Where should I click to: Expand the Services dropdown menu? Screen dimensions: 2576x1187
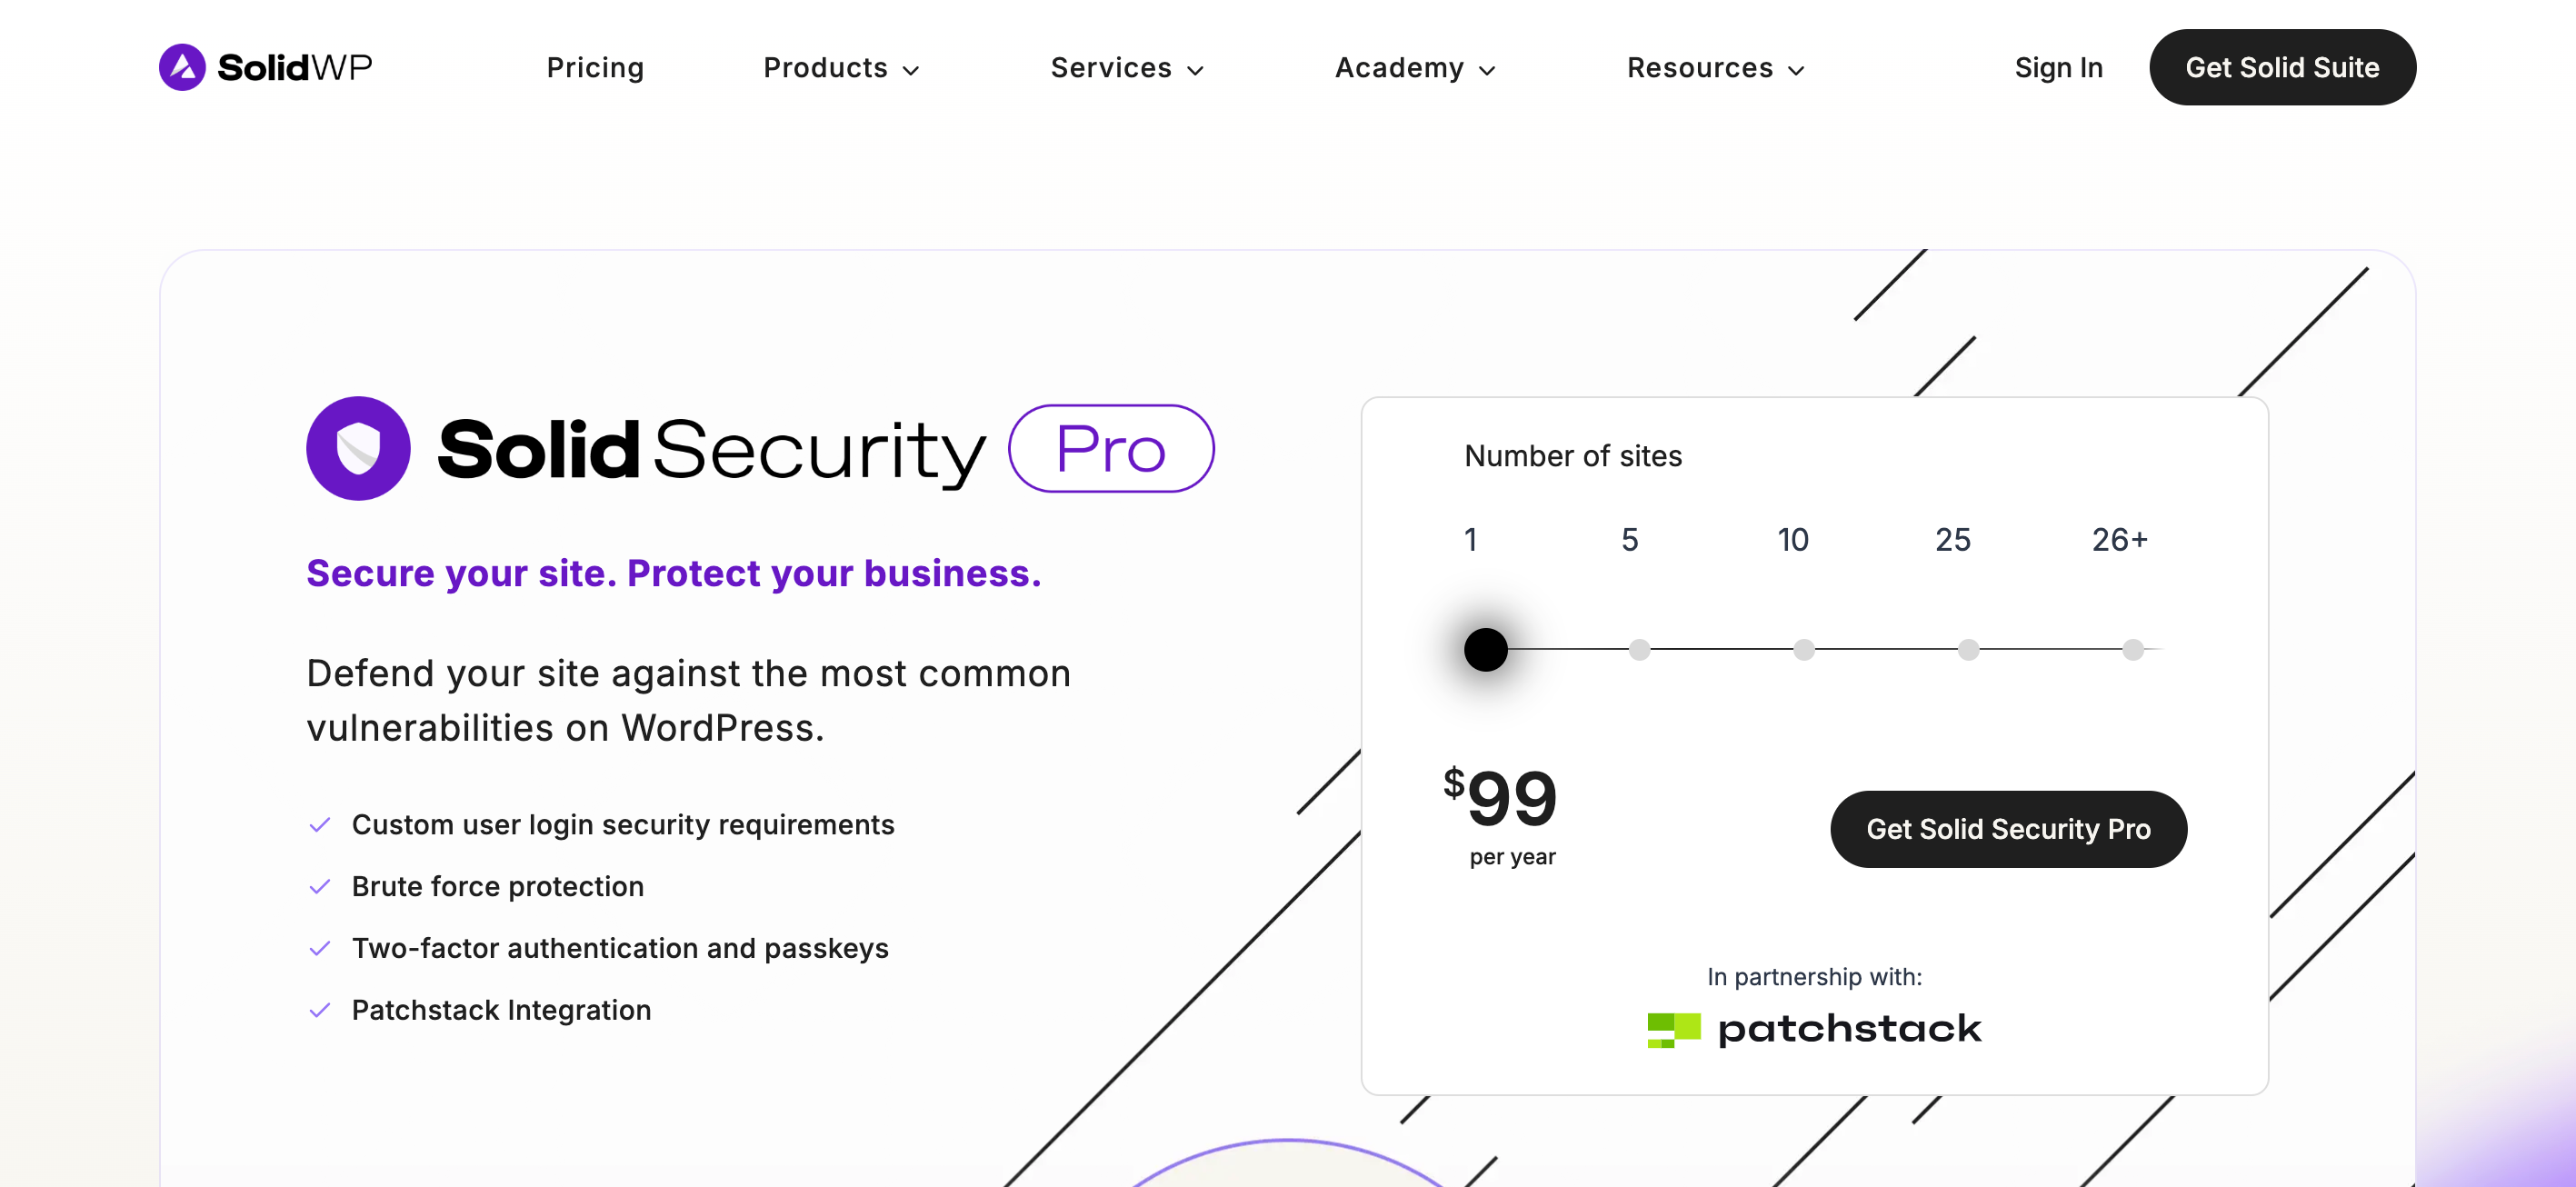(x=1126, y=68)
